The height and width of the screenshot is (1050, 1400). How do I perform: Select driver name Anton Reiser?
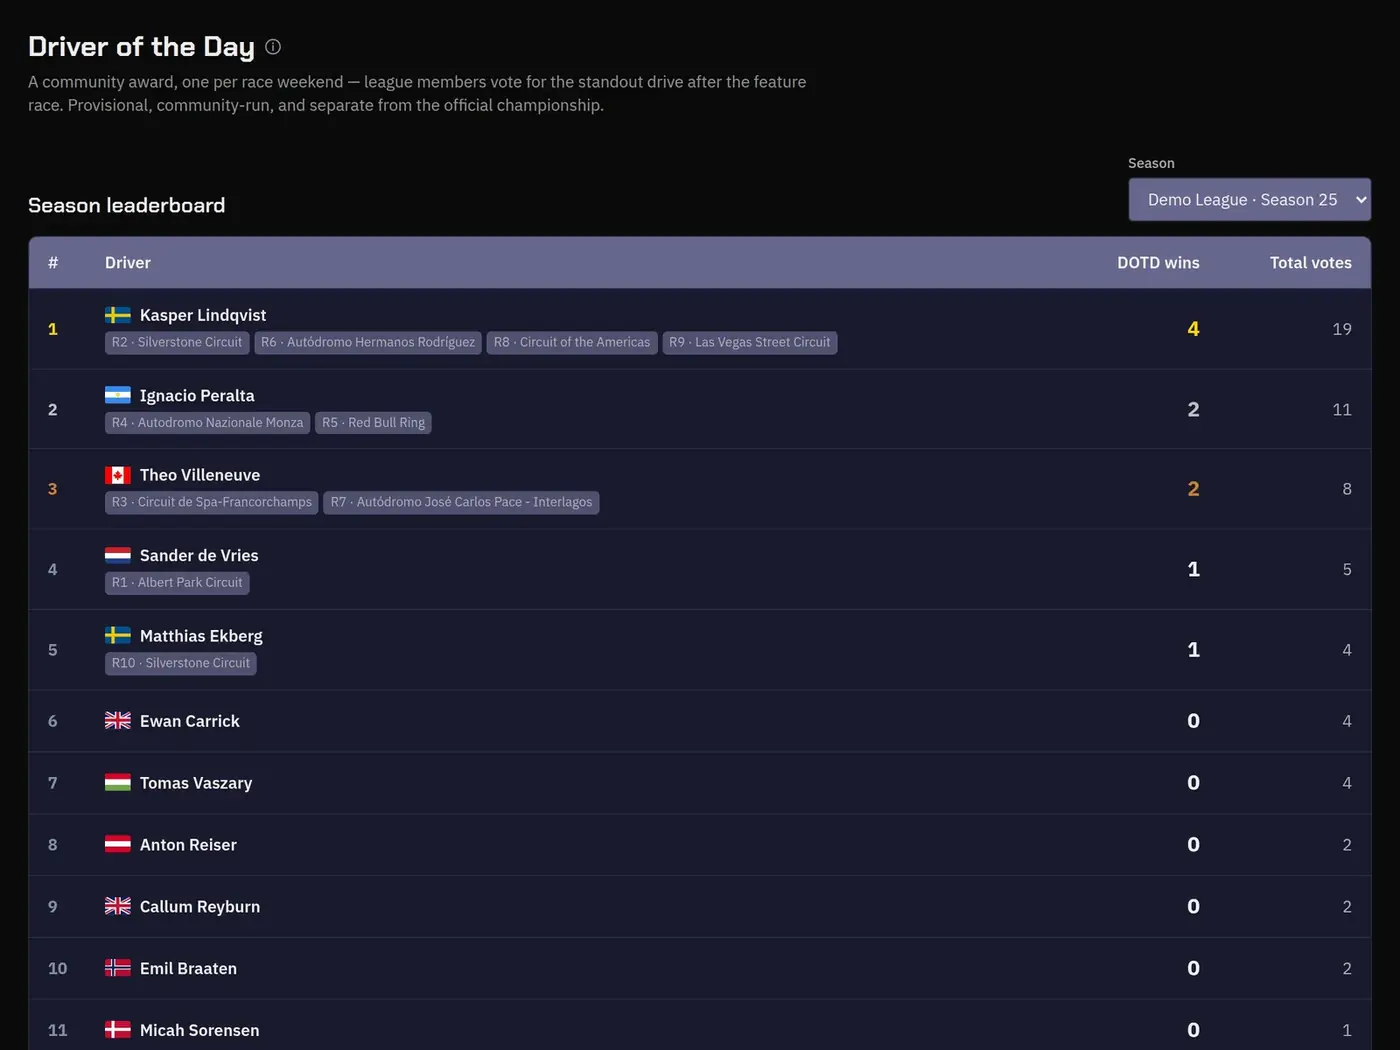[188, 845]
